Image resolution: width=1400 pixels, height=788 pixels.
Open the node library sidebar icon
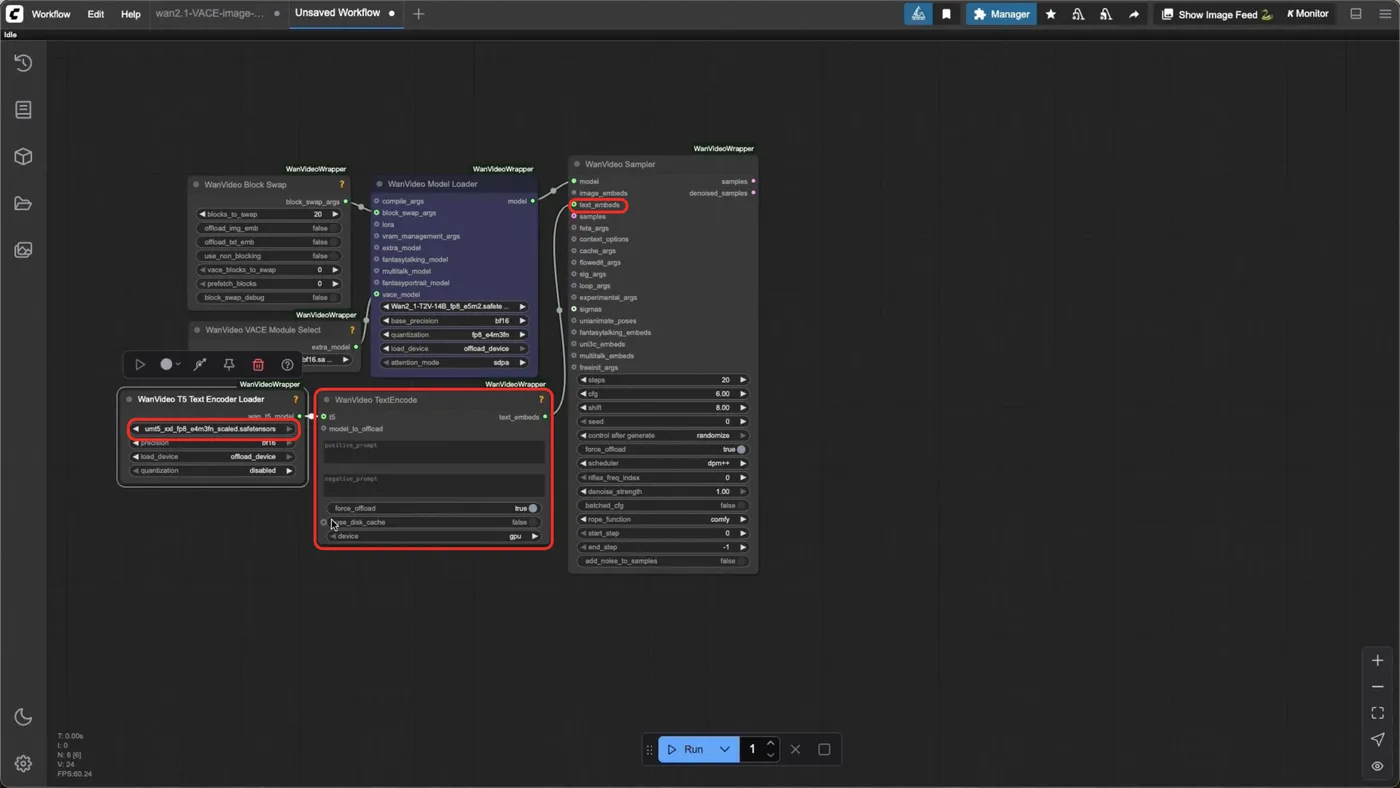pos(23,110)
